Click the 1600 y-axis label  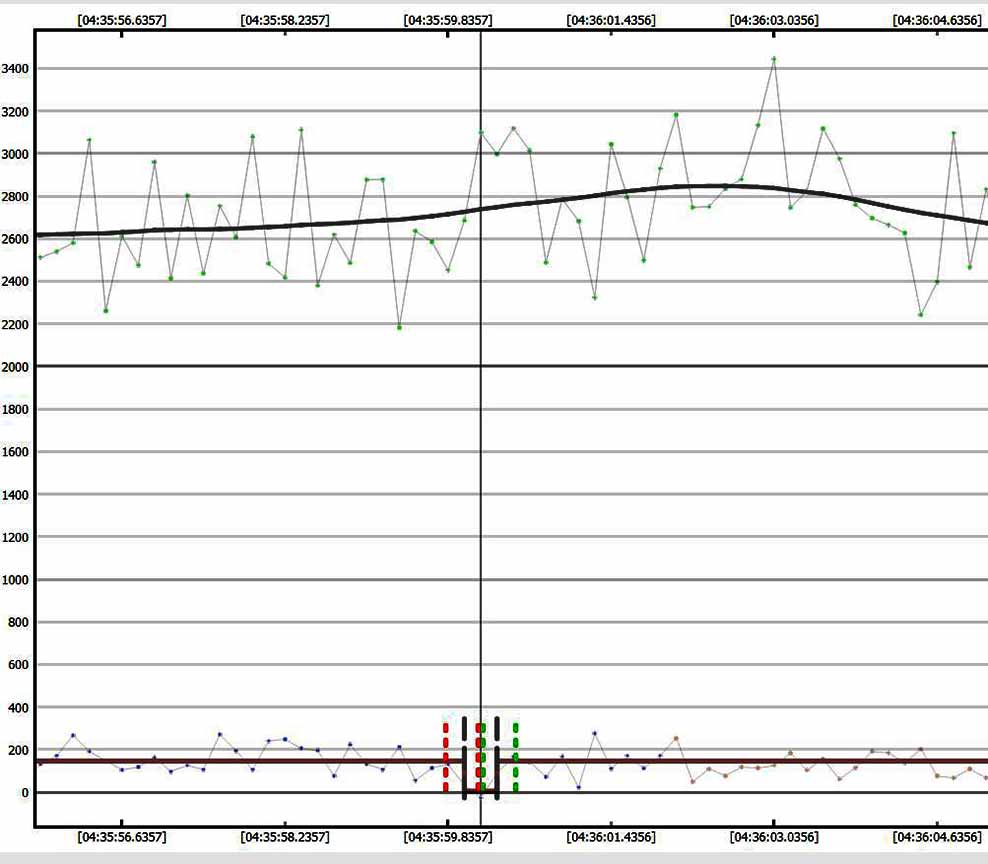click(14, 452)
